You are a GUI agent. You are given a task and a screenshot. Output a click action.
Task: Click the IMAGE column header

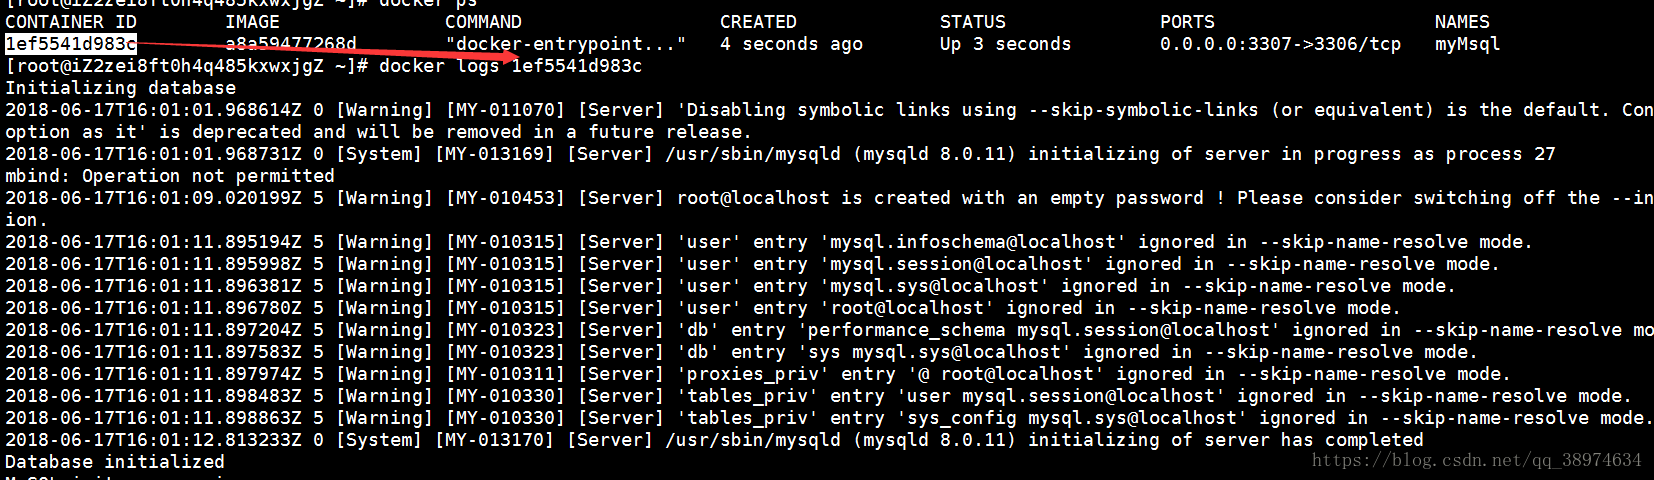coord(252,22)
